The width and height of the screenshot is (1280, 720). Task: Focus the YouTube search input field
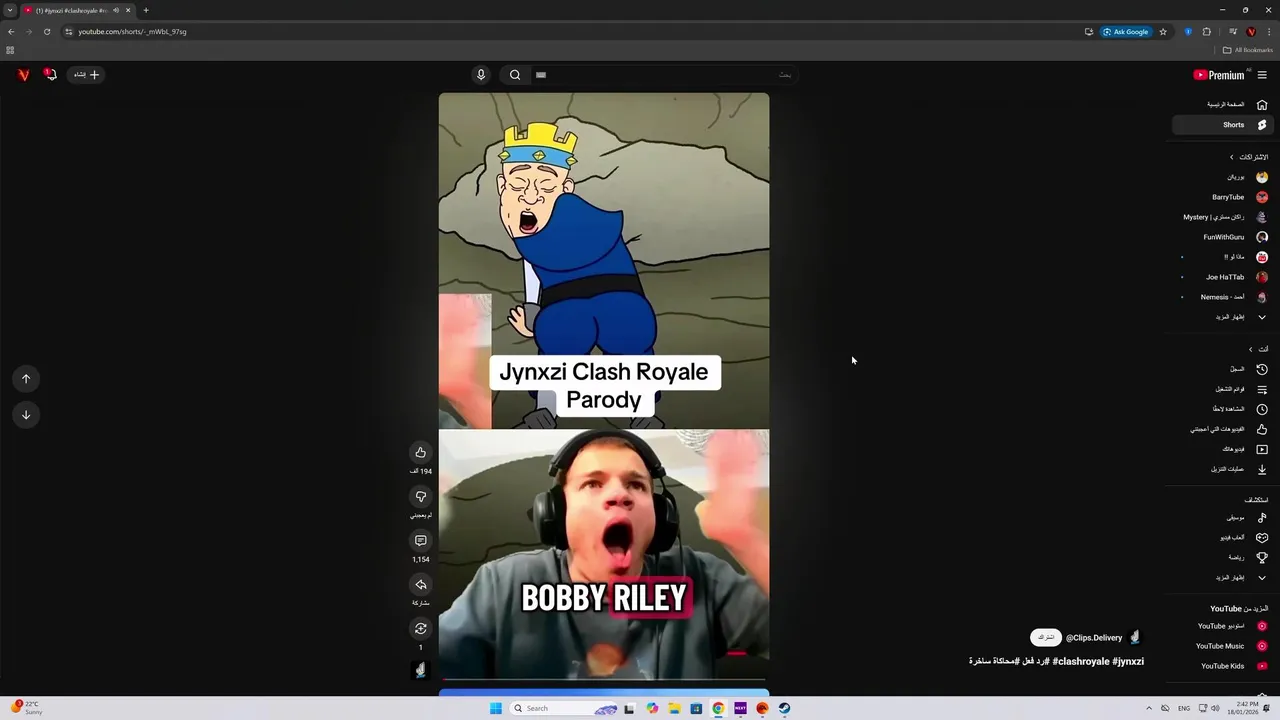pyautogui.click(x=664, y=74)
